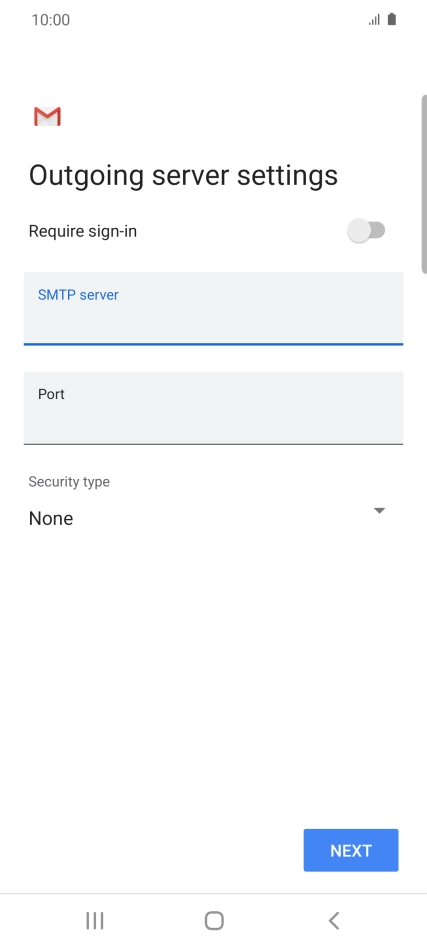427x950 pixels.
Task: Expand the Security type dropdown arrow
Action: click(x=379, y=511)
